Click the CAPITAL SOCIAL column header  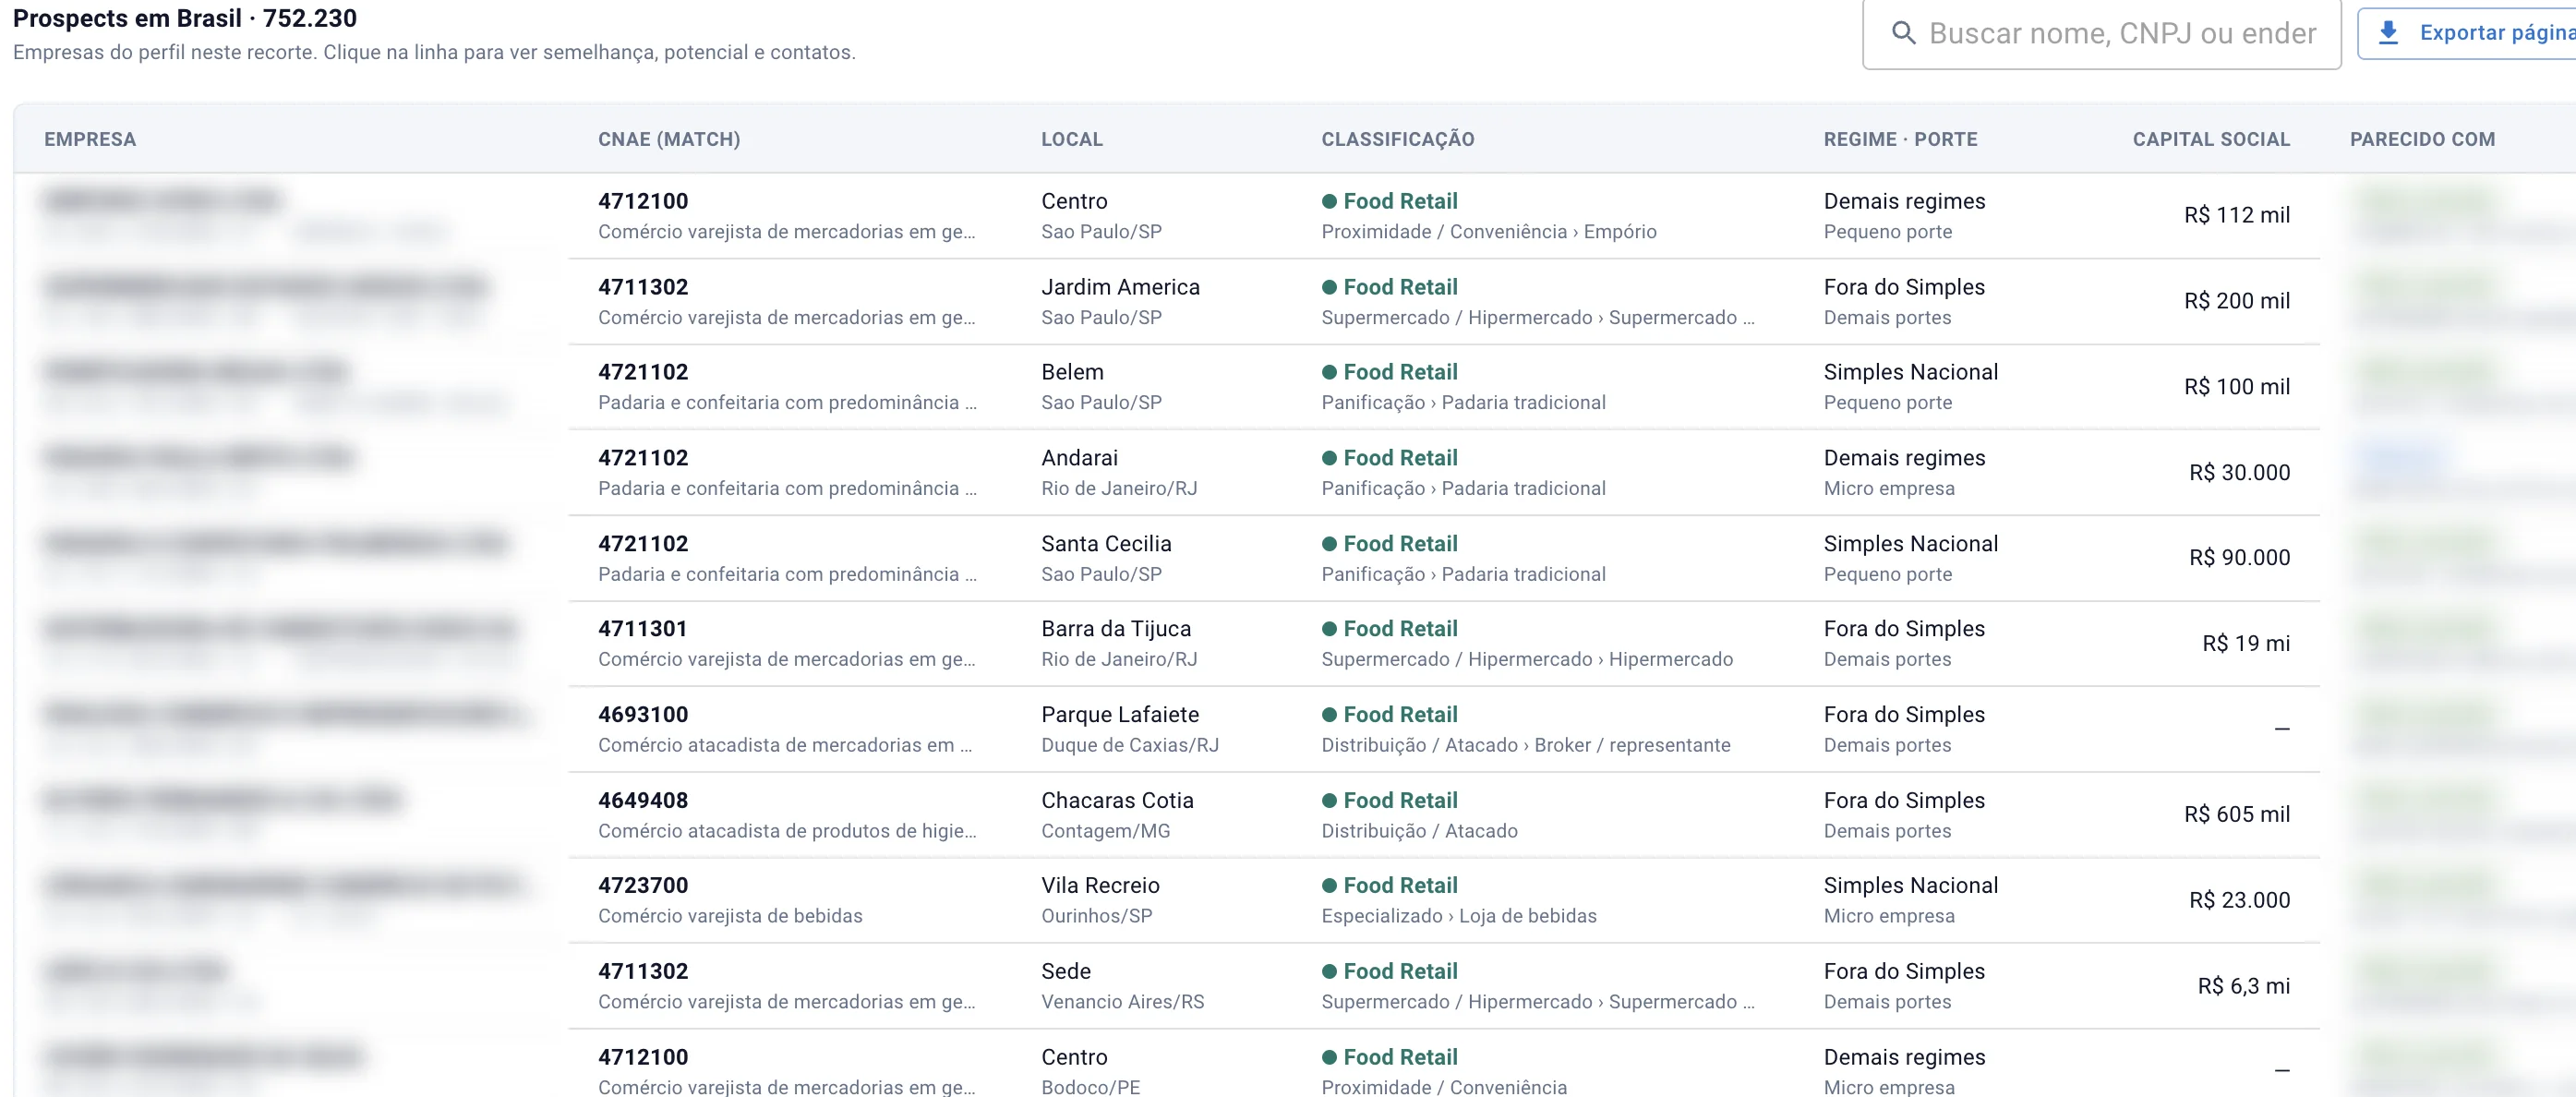click(2211, 139)
